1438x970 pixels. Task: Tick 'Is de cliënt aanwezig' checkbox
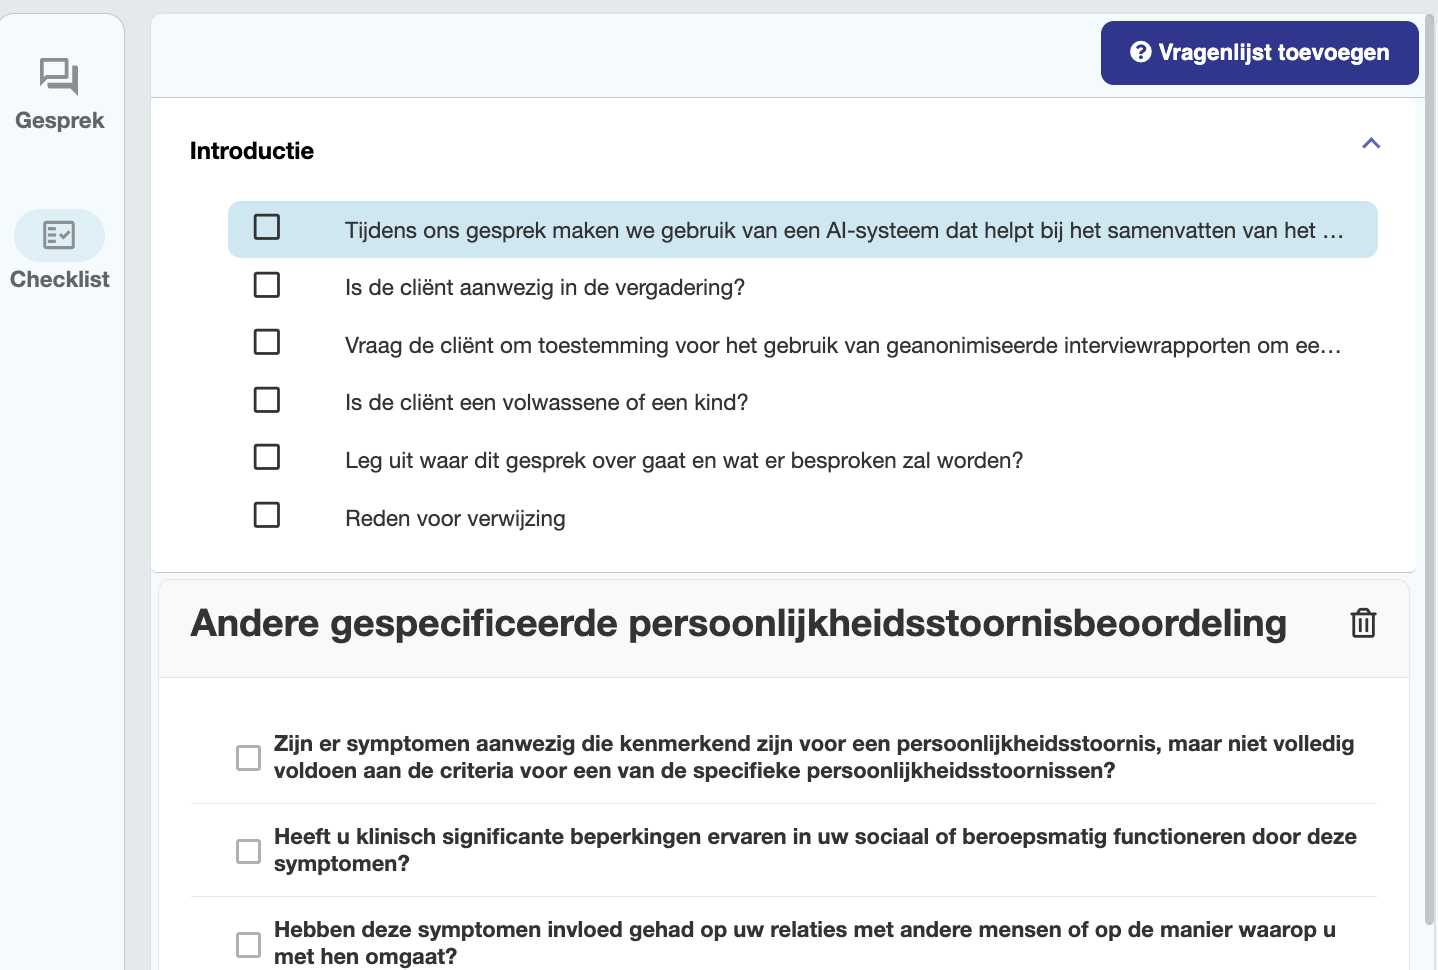267,285
